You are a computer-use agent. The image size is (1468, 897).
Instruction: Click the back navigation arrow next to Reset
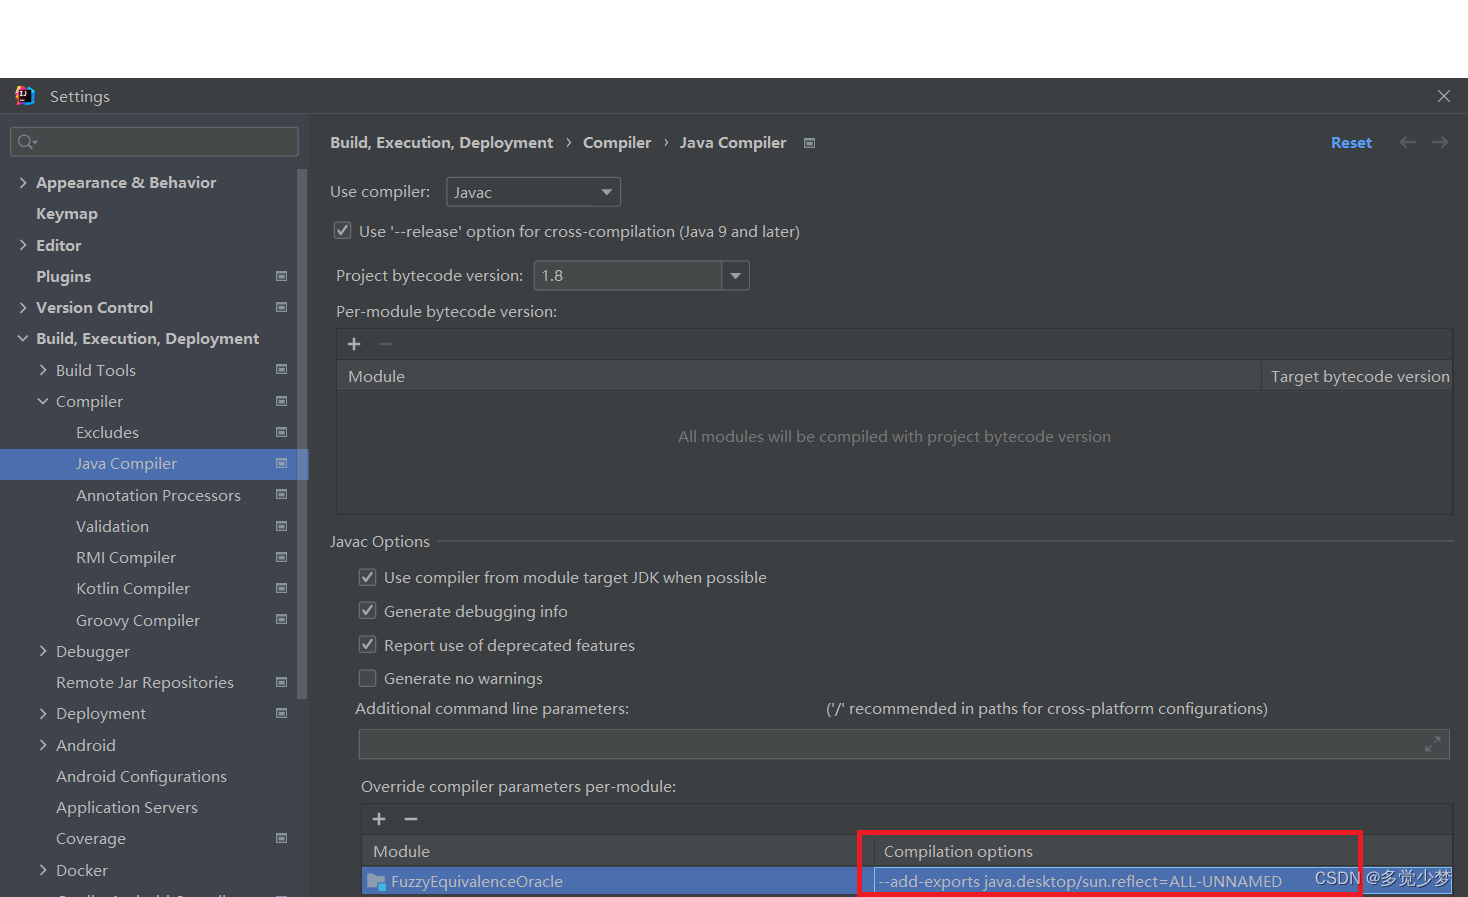click(1407, 142)
